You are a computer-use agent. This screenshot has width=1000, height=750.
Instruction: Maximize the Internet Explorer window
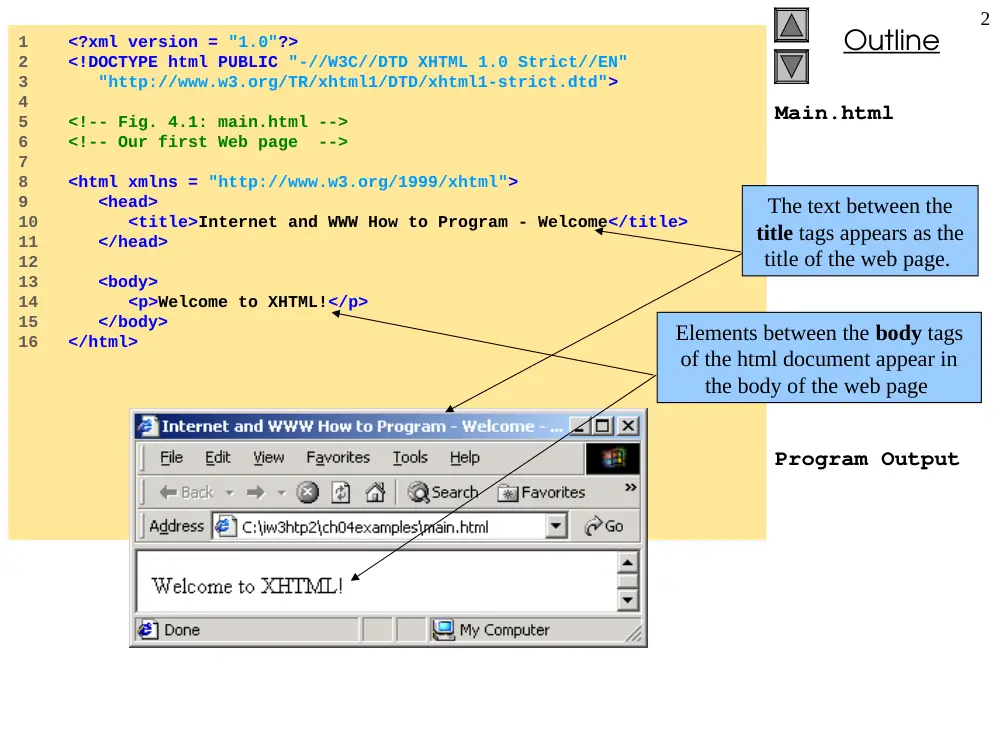603,426
